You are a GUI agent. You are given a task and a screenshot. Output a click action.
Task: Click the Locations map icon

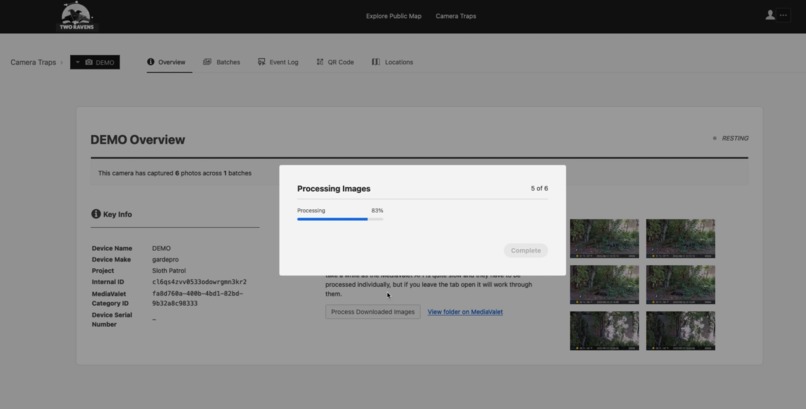pyautogui.click(x=376, y=62)
